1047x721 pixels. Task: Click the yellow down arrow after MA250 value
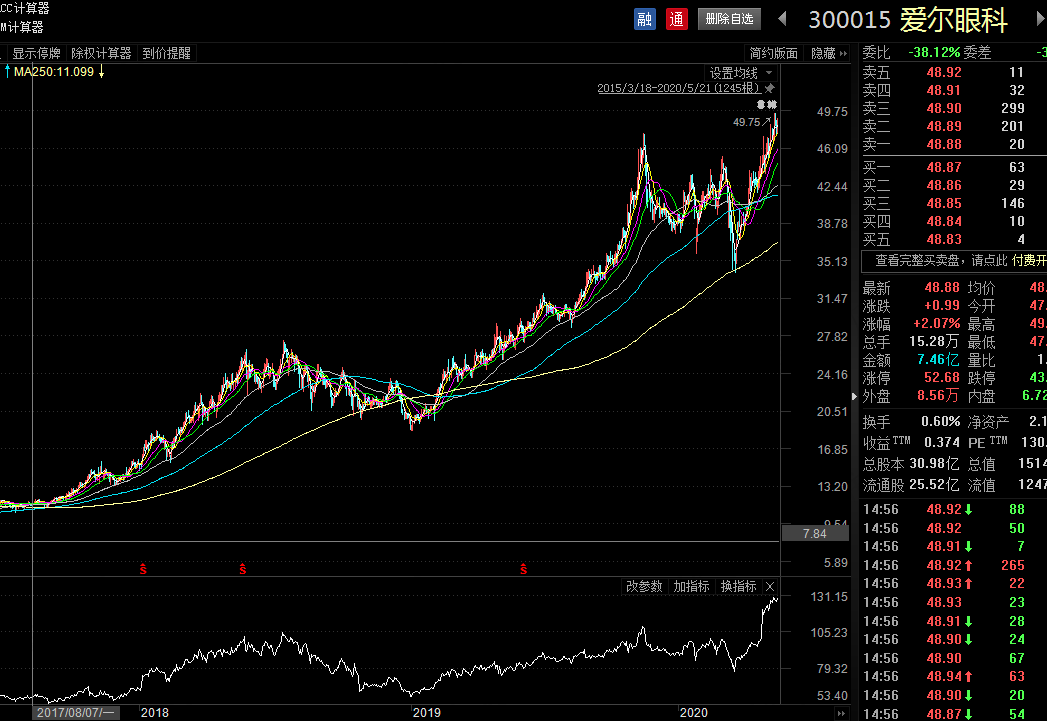101,71
